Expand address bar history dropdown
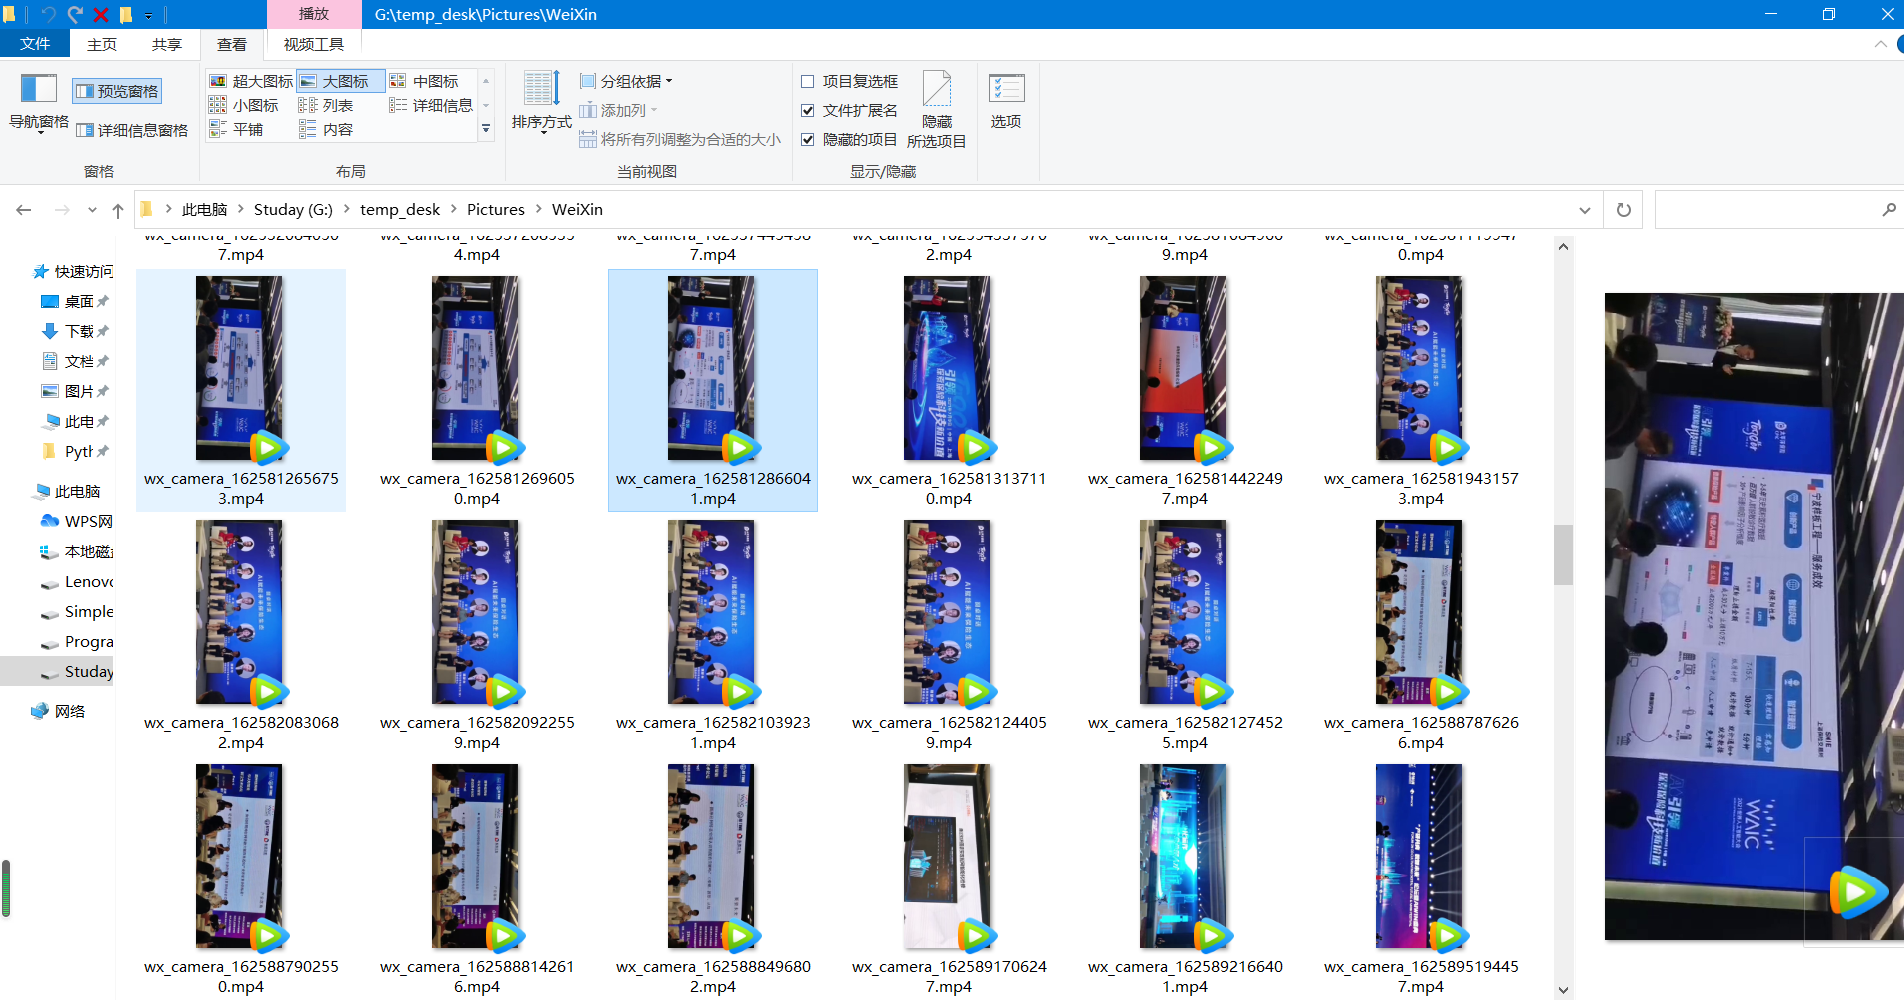This screenshot has height=1000, width=1904. (1585, 210)
